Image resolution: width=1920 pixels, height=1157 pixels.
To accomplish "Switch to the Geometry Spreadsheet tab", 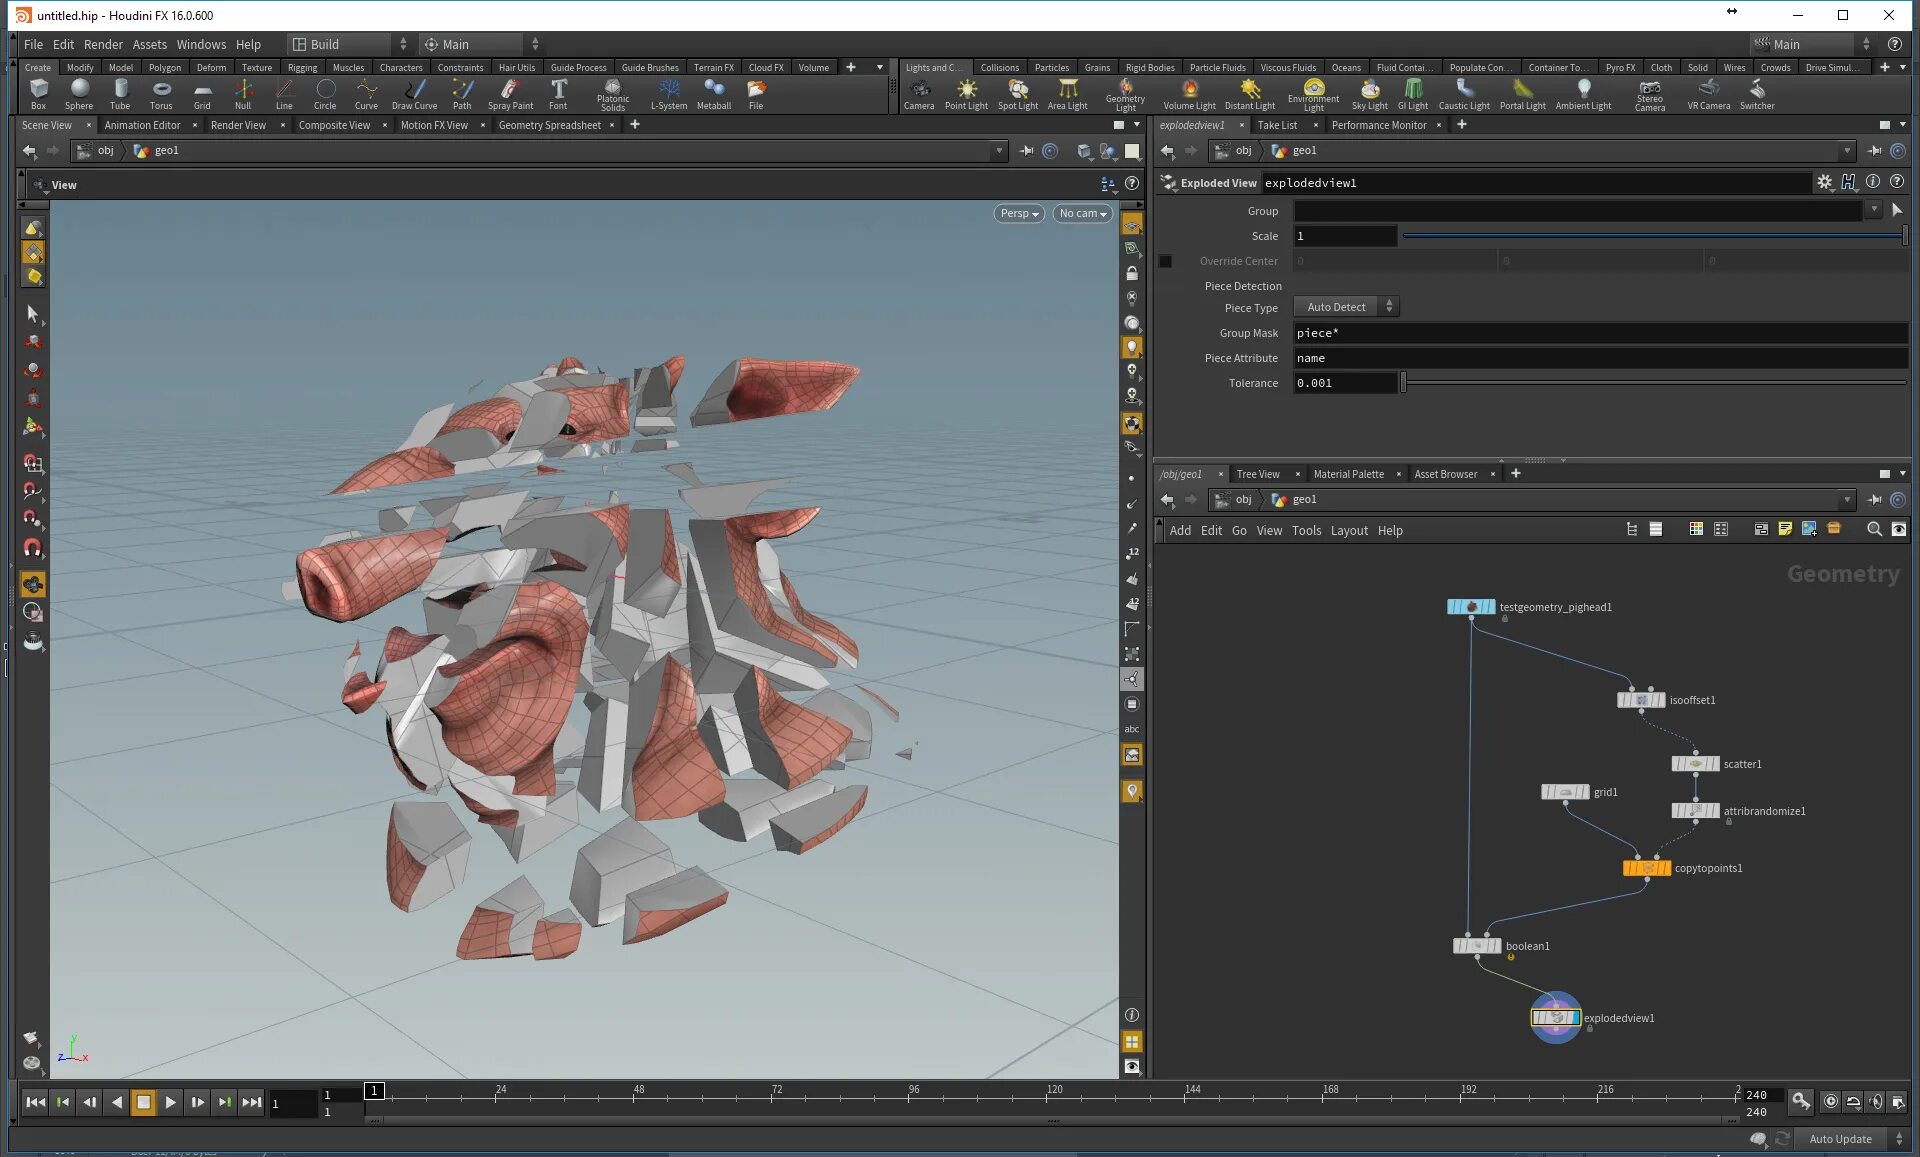I will pos(549,125).
